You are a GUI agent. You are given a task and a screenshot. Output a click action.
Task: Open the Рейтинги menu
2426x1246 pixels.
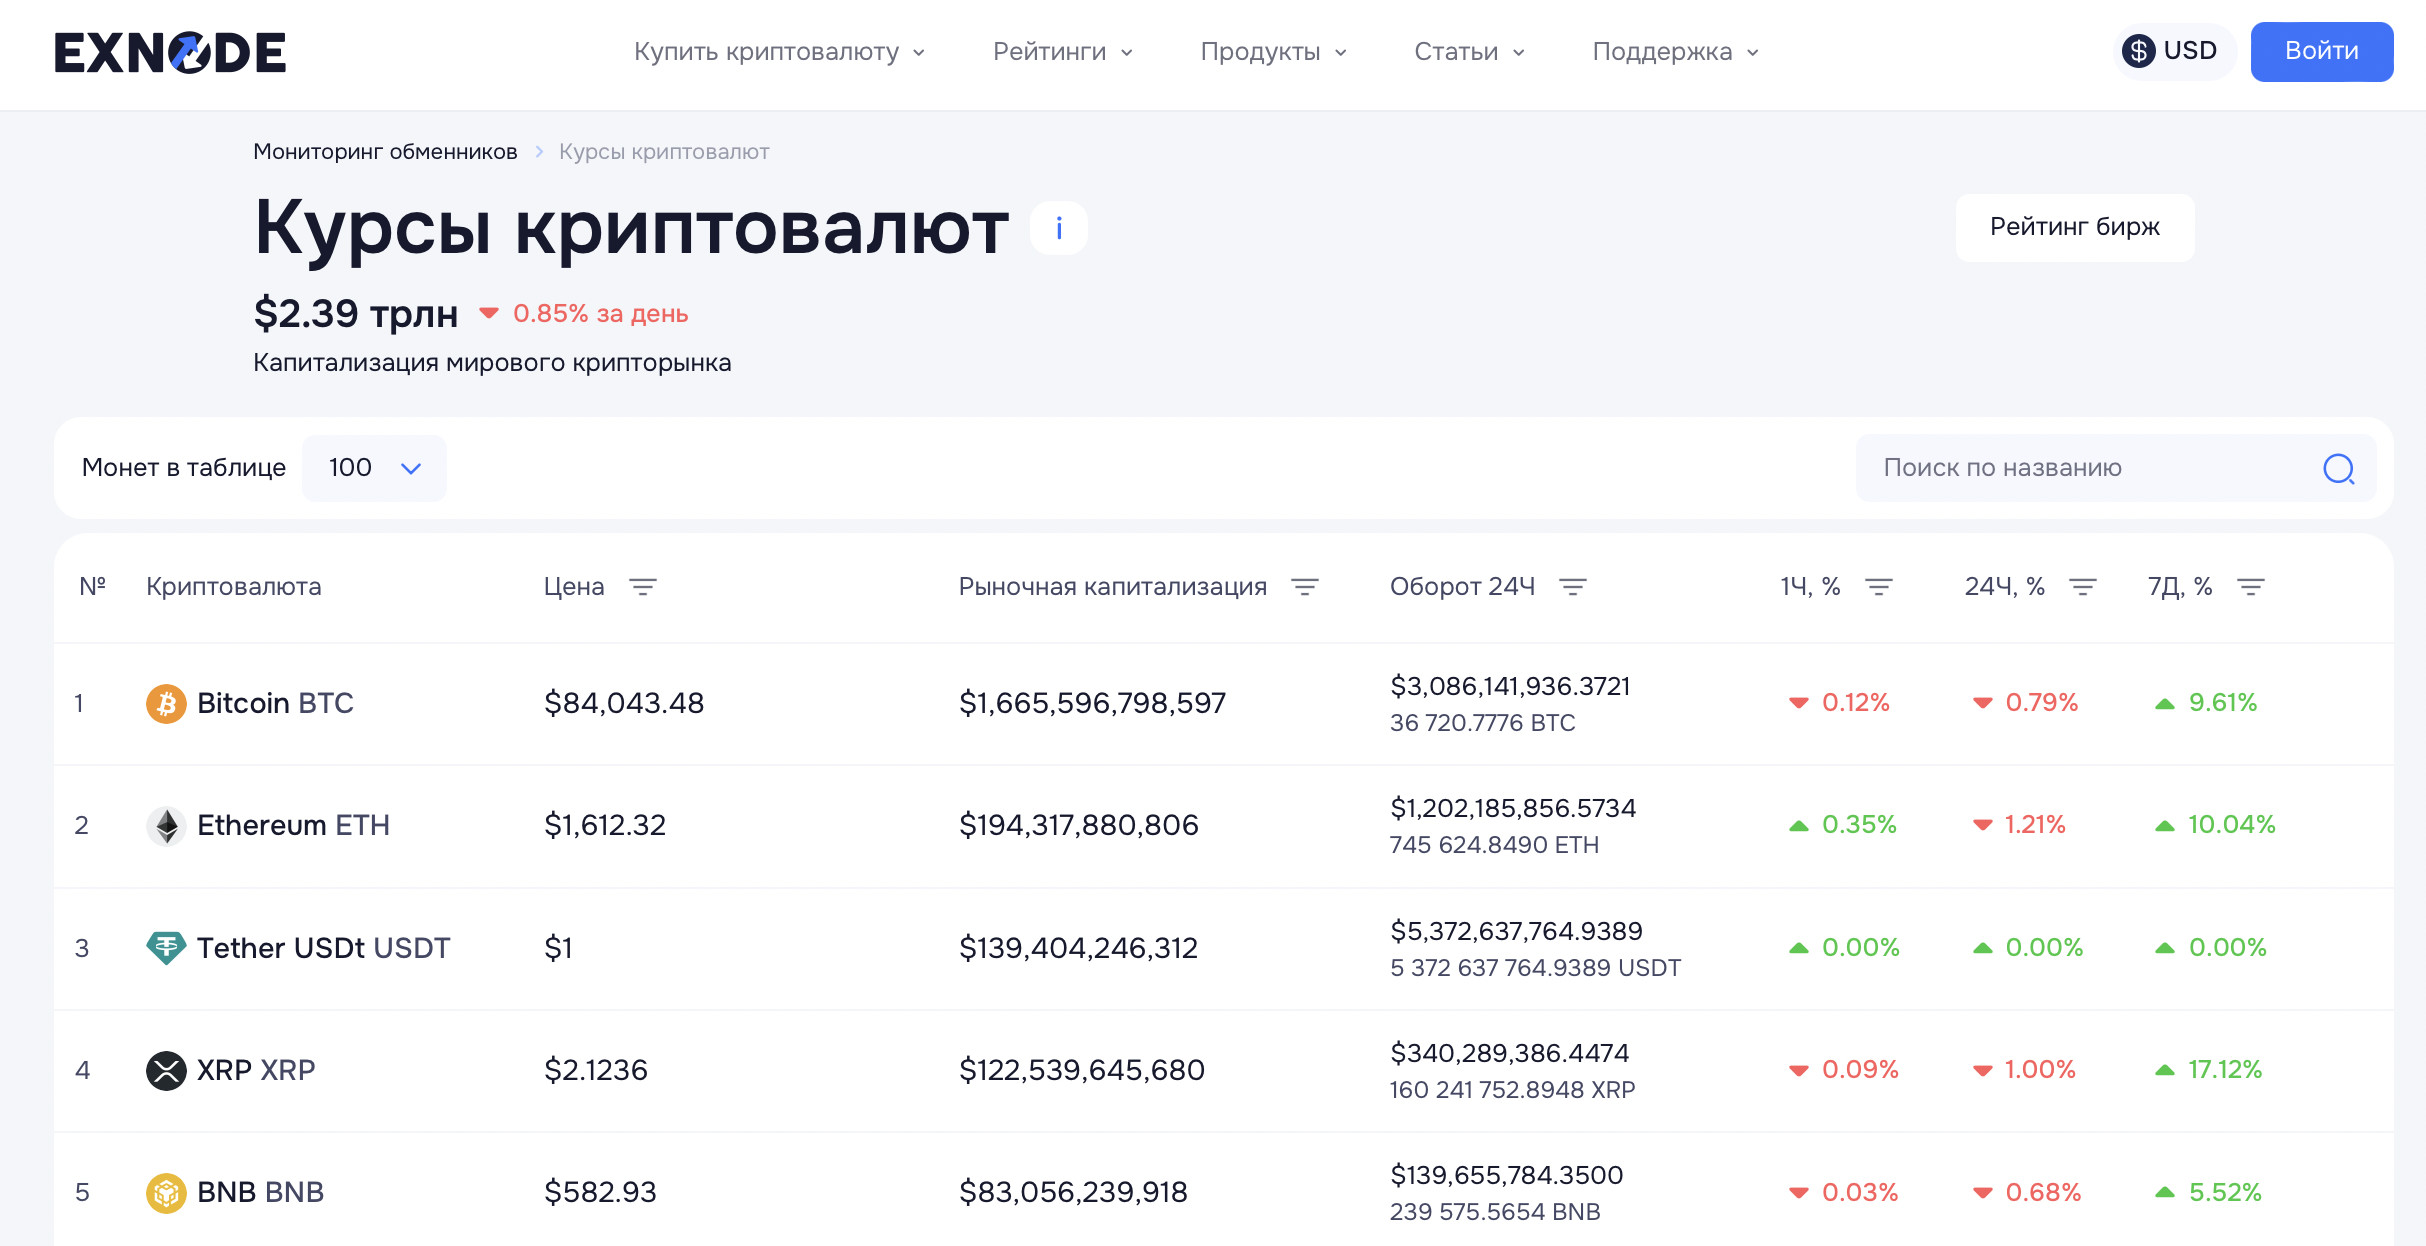tap(1062, 52)
